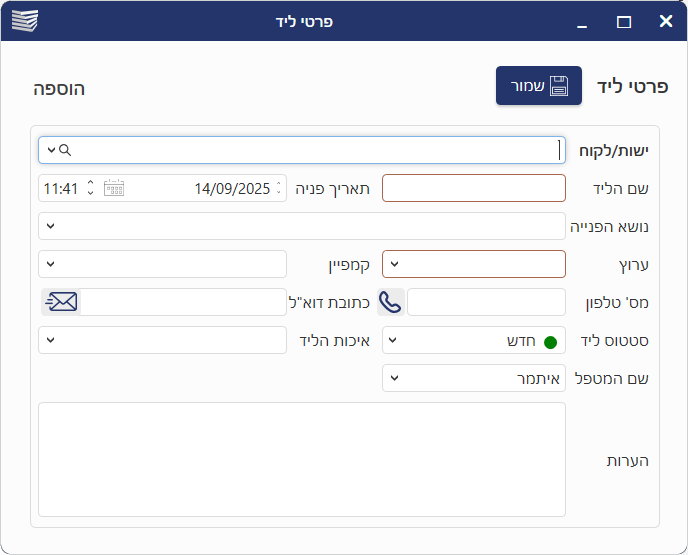
Task: Open the calendar date picker icon
Action: tap(114, 188)
